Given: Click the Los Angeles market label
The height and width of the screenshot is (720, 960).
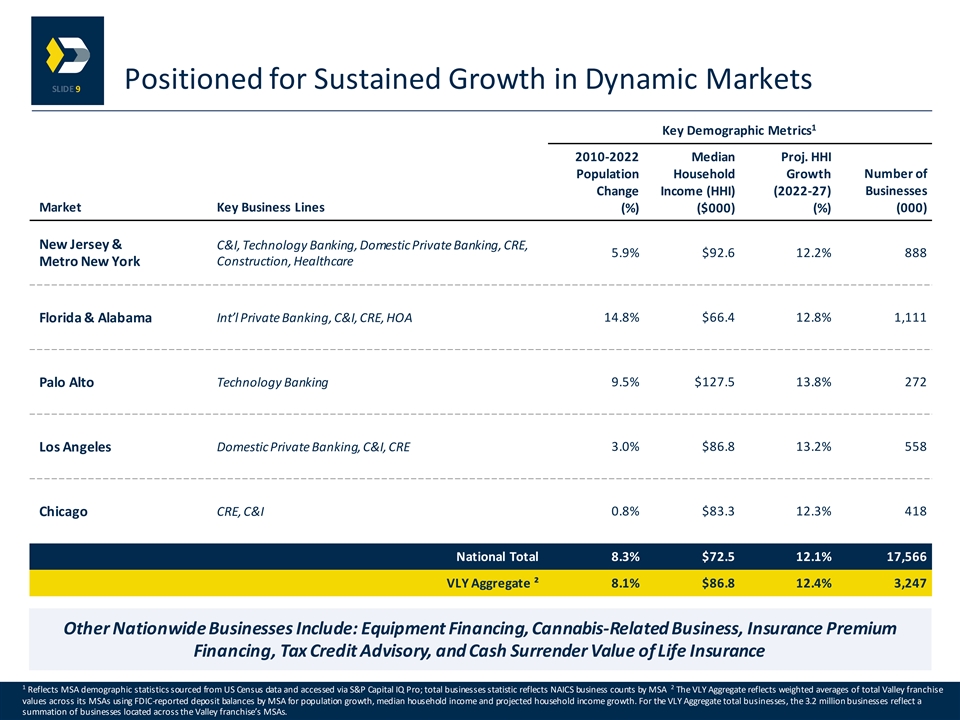Looking at the screenshot, I should point(75,446).
